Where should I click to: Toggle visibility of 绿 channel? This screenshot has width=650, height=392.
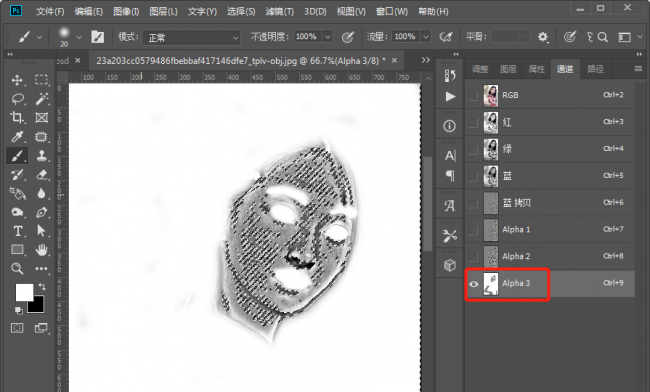(x=473, y=150)
